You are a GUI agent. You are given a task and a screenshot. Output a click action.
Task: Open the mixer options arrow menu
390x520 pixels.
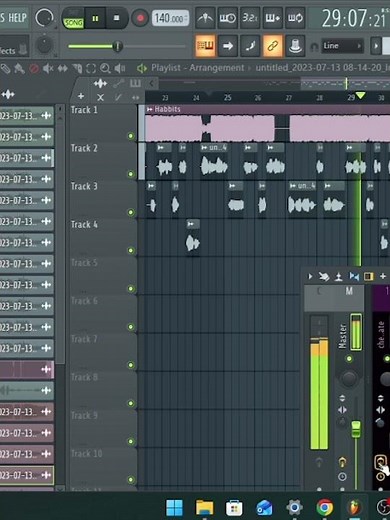tap(310, 276)
